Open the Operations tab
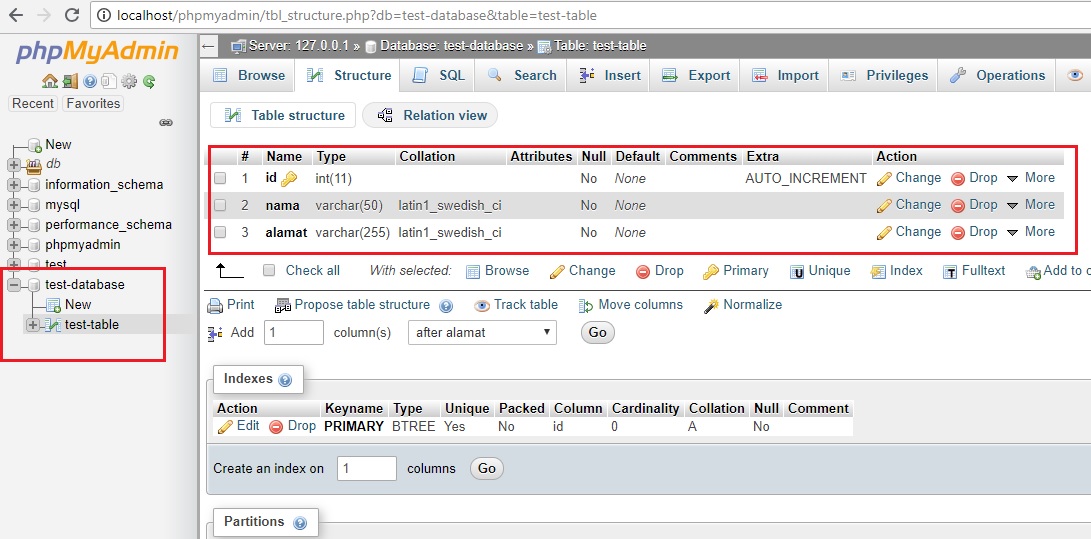Viewport: 1091px width, 539px height. [x=996, y=76]
